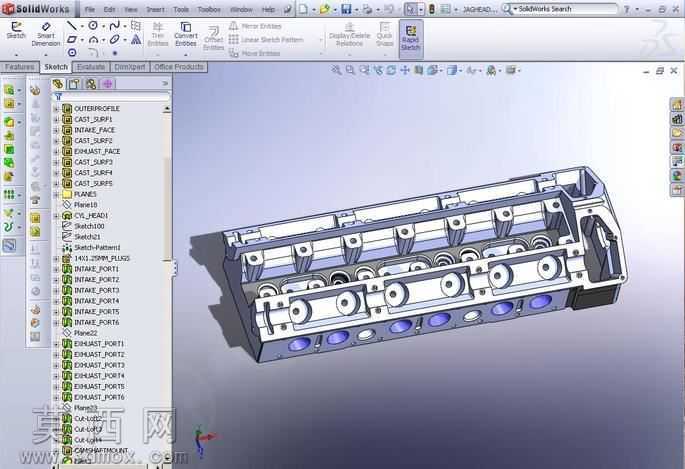Expand the OUTERPROFILE tree node

pos(56,108)
